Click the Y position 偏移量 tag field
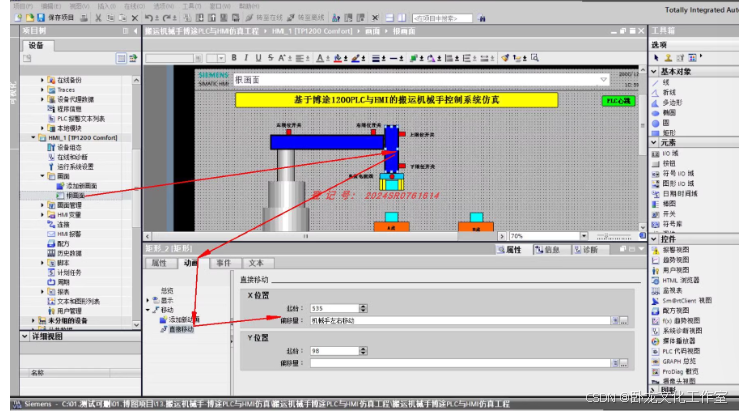Viewport: 739px width, 411px height. [460, 363]
